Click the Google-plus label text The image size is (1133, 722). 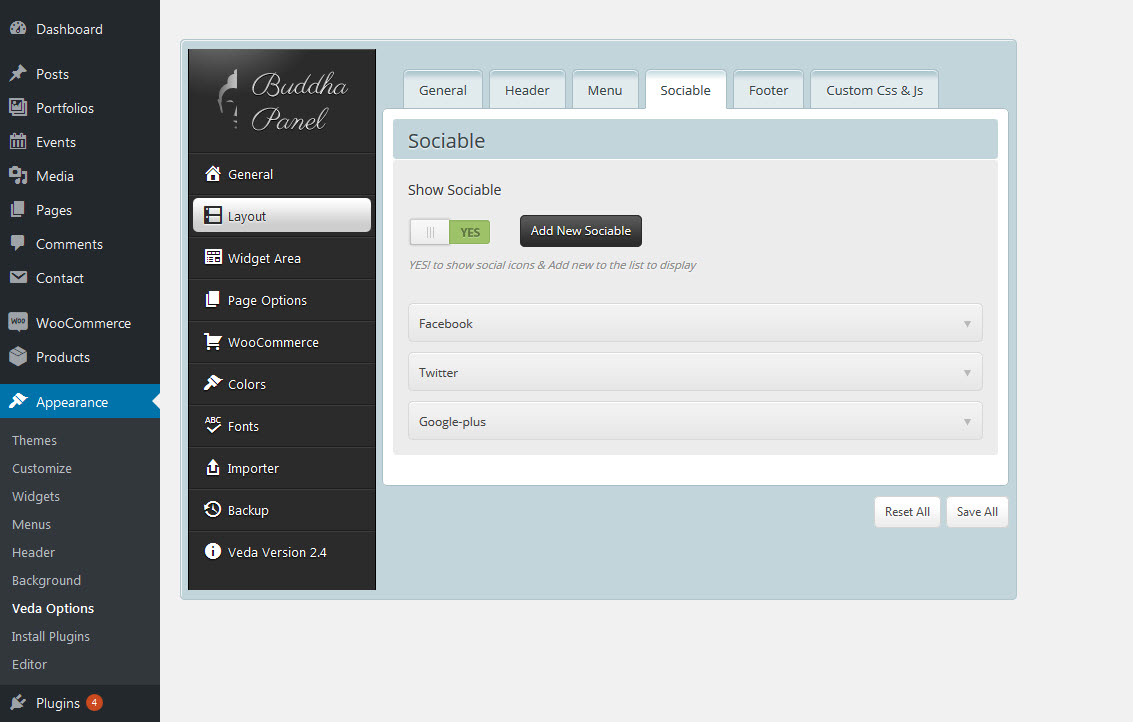(x=452, y=422)
